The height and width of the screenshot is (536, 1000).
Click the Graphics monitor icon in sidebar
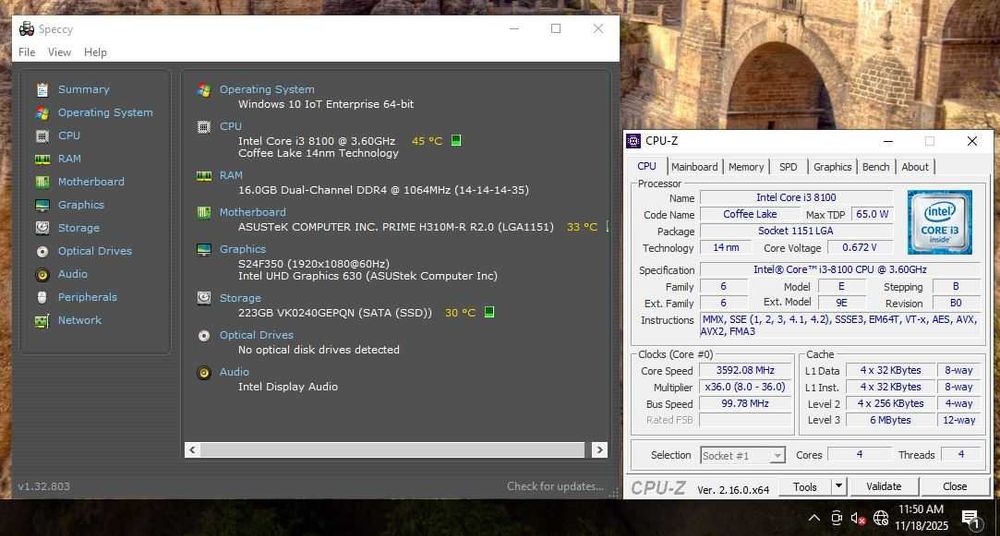(42, 205)
